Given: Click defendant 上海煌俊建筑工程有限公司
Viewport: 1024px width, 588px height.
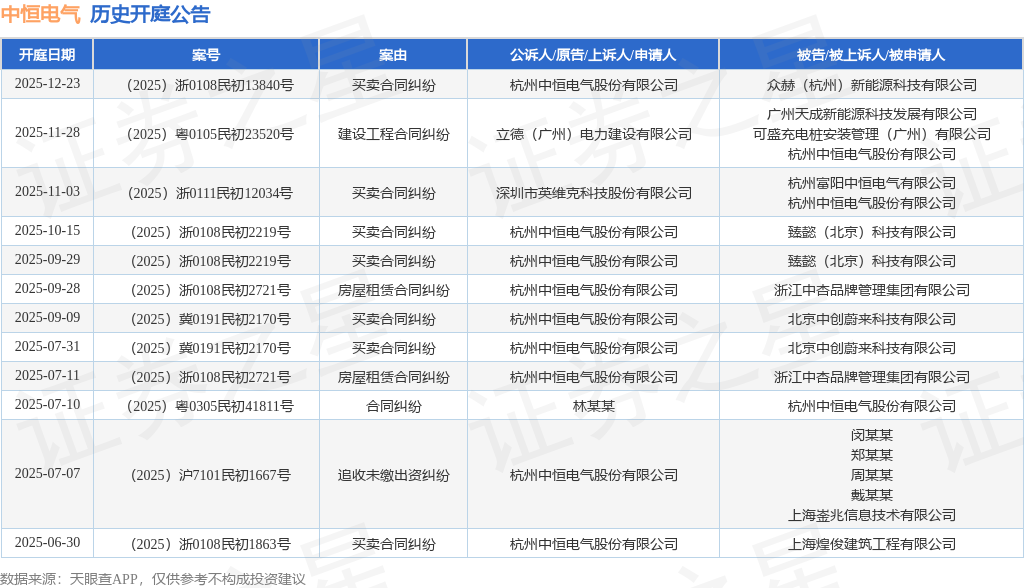Looking at the screenshot, I should point(871,544).
